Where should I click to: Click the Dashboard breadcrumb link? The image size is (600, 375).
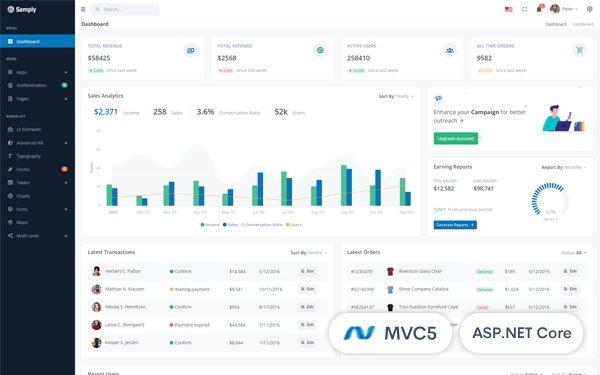556,24
